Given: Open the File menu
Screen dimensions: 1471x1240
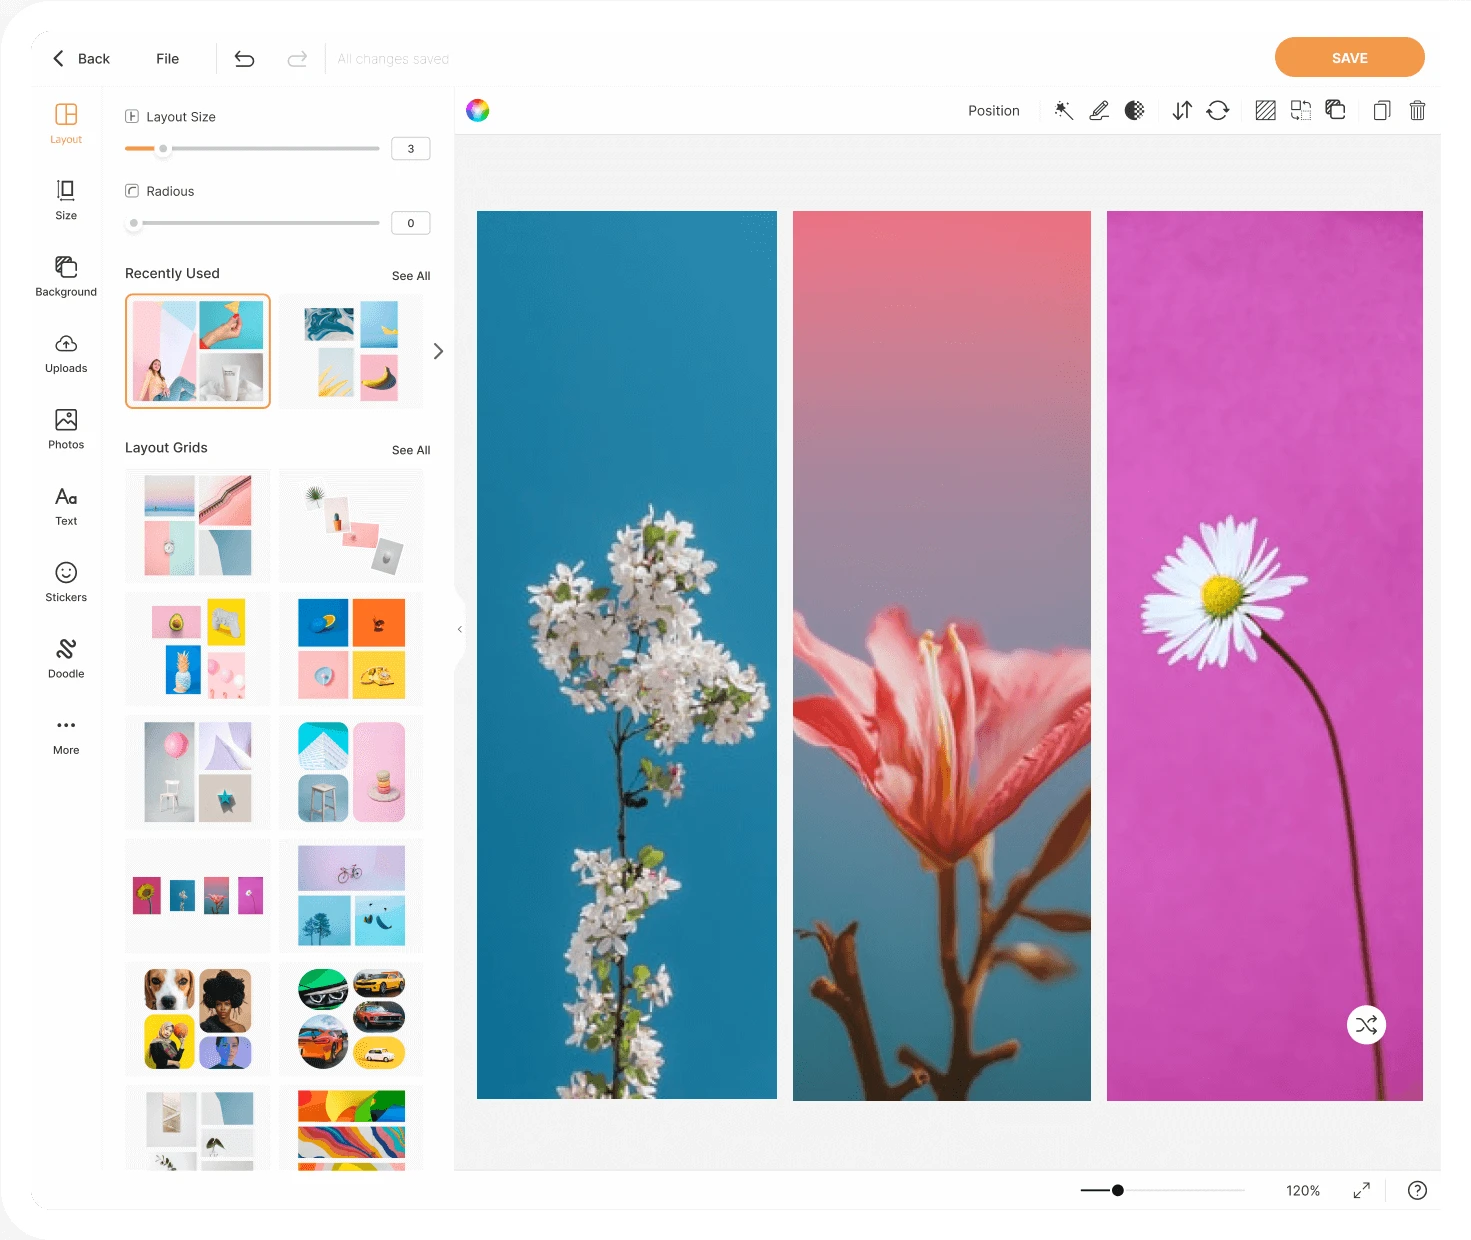Looking at the screenshot, I should click(167, 58).
